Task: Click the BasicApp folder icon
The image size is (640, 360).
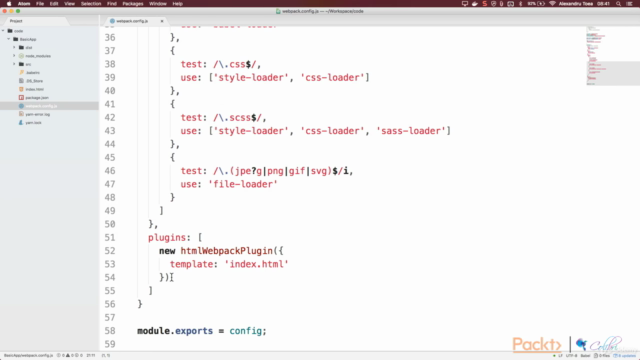Action: (x=16, y=39)
